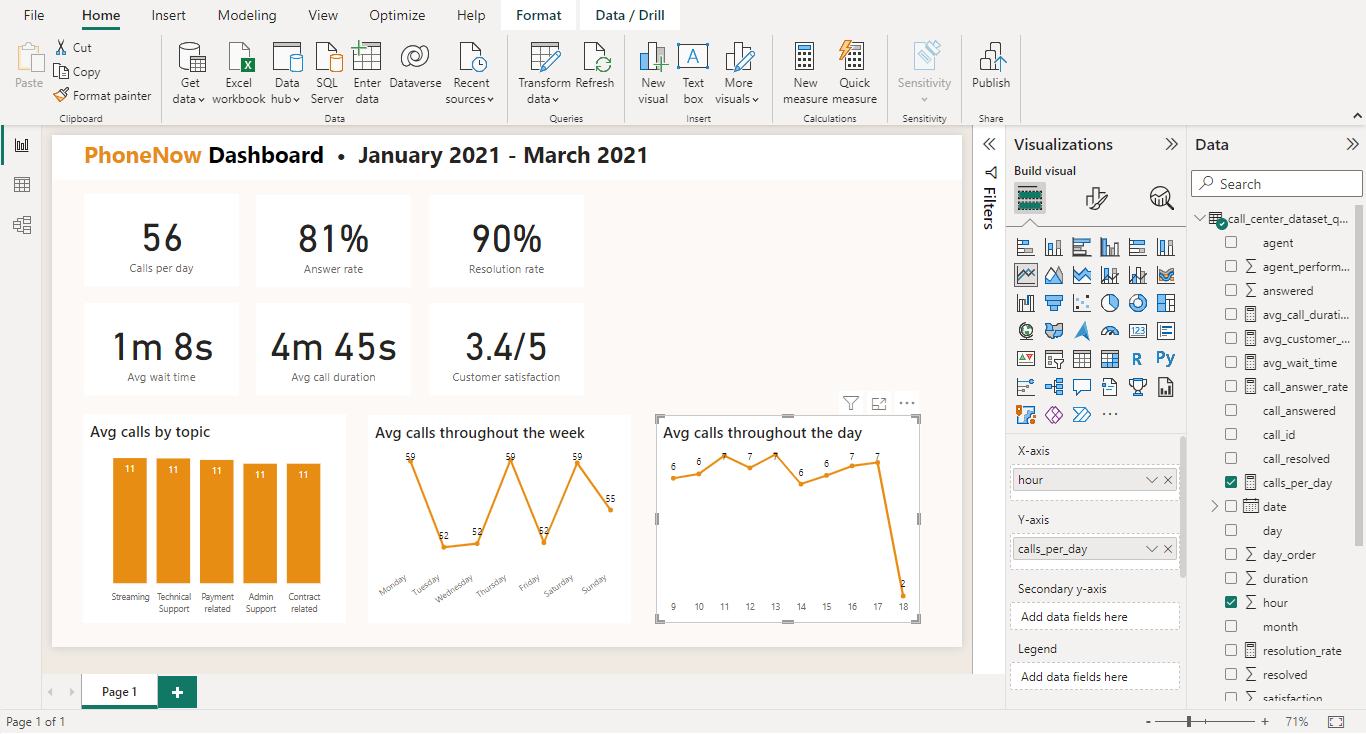Uncheck the hour field checkbox
Screen dimensions: 1366x734
pos(1231,602)
